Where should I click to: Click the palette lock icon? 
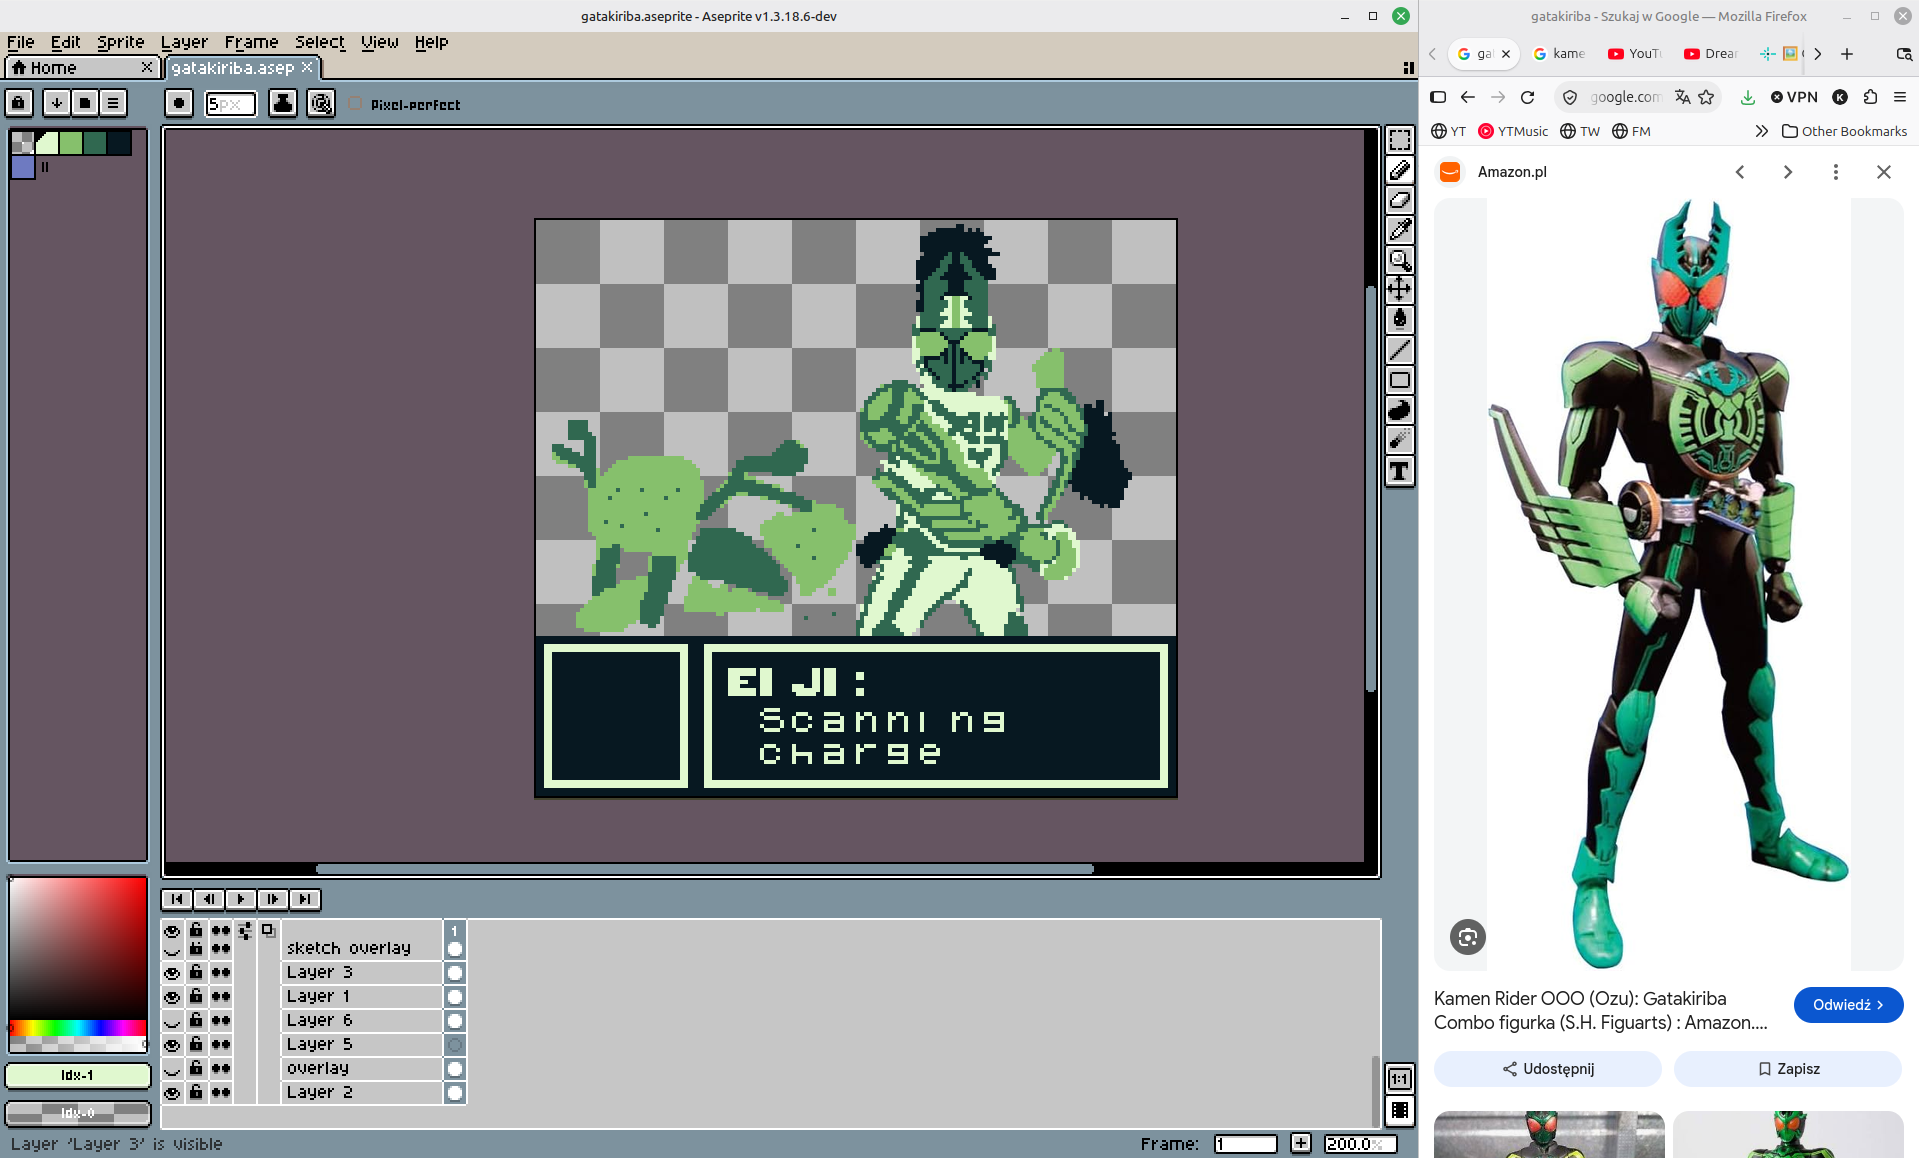19,102
